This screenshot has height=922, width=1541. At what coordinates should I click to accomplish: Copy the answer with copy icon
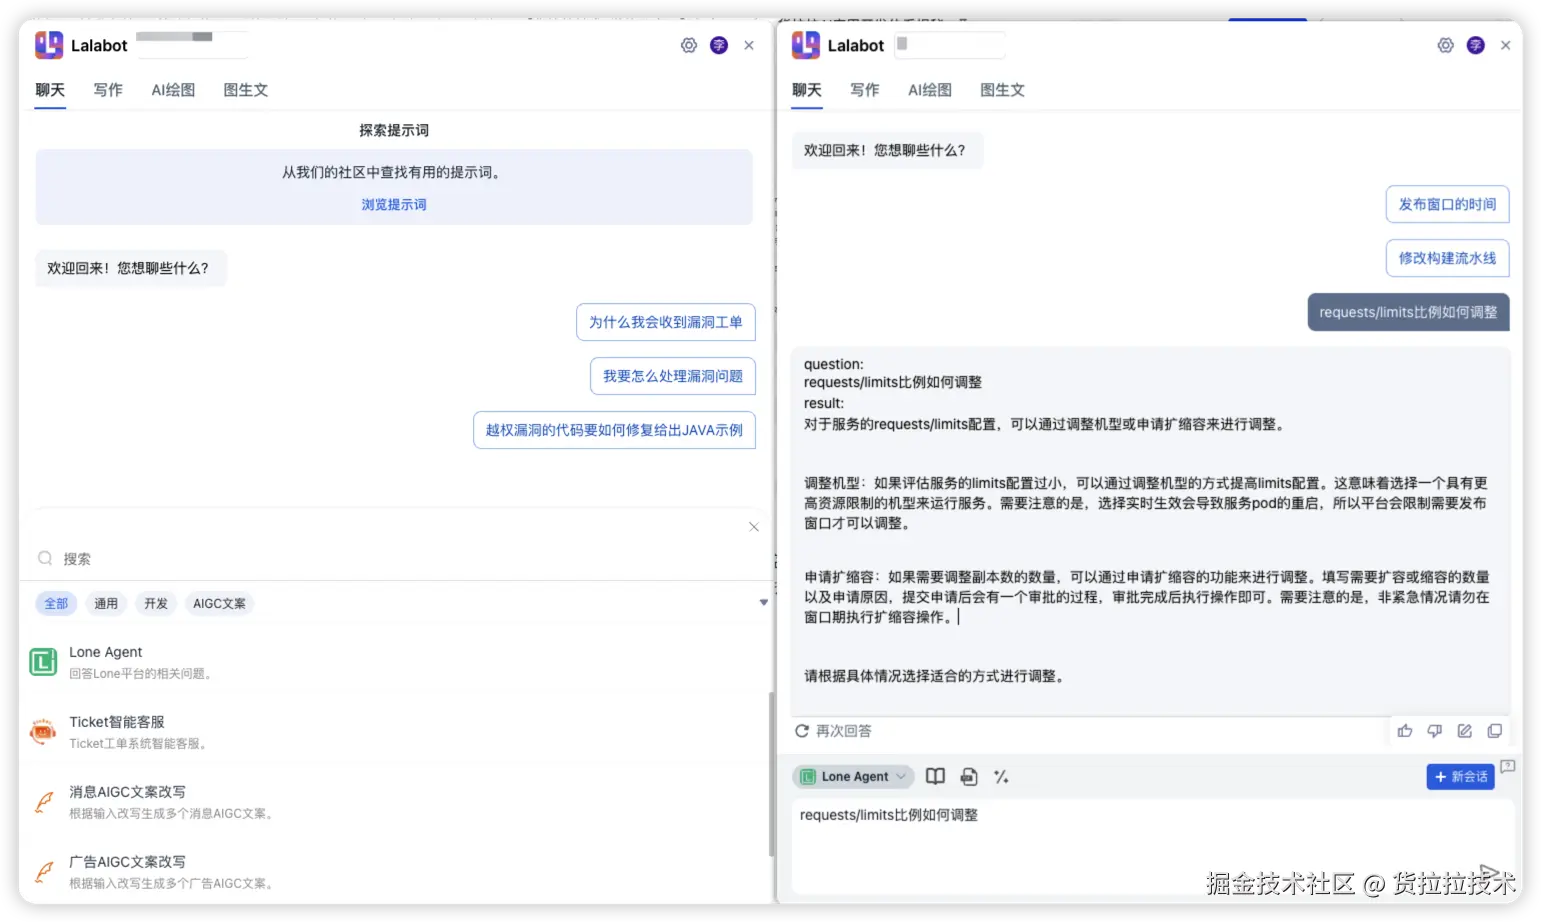1495,731
